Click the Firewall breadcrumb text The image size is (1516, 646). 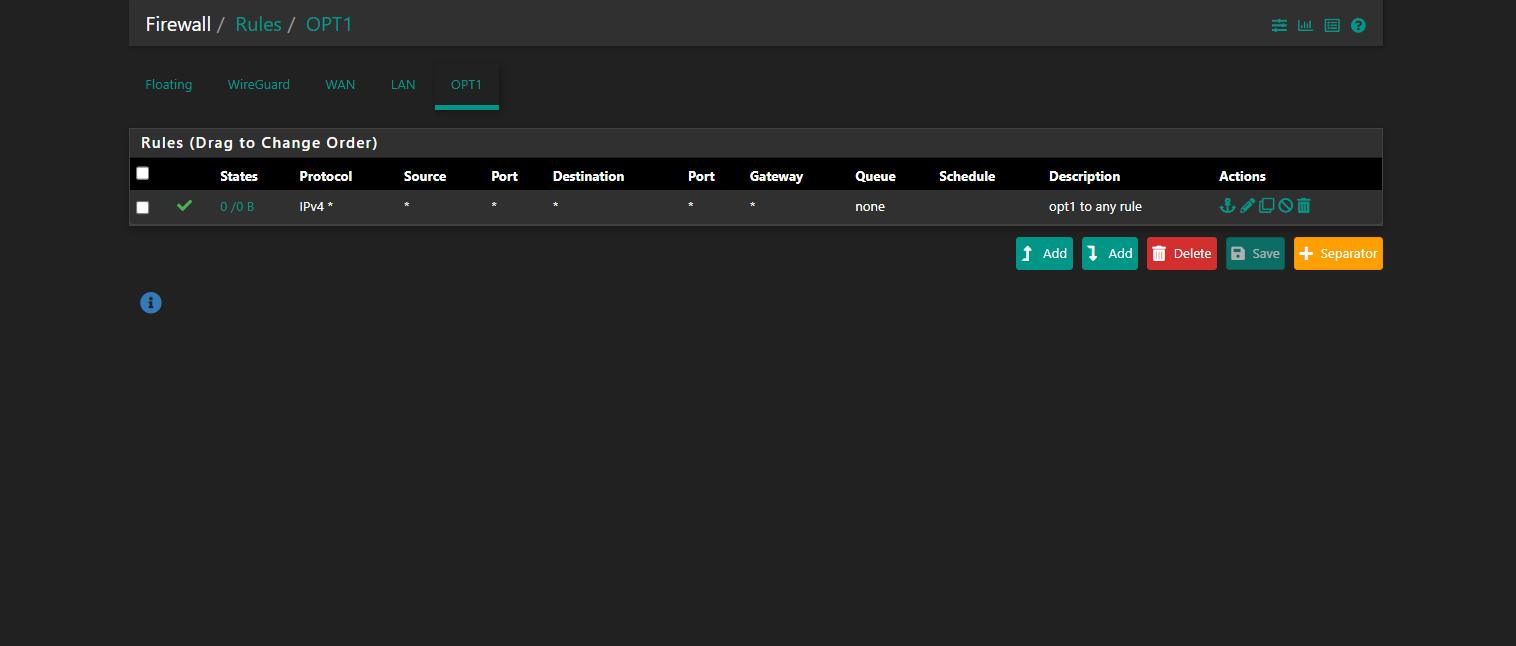coord(178,24)
